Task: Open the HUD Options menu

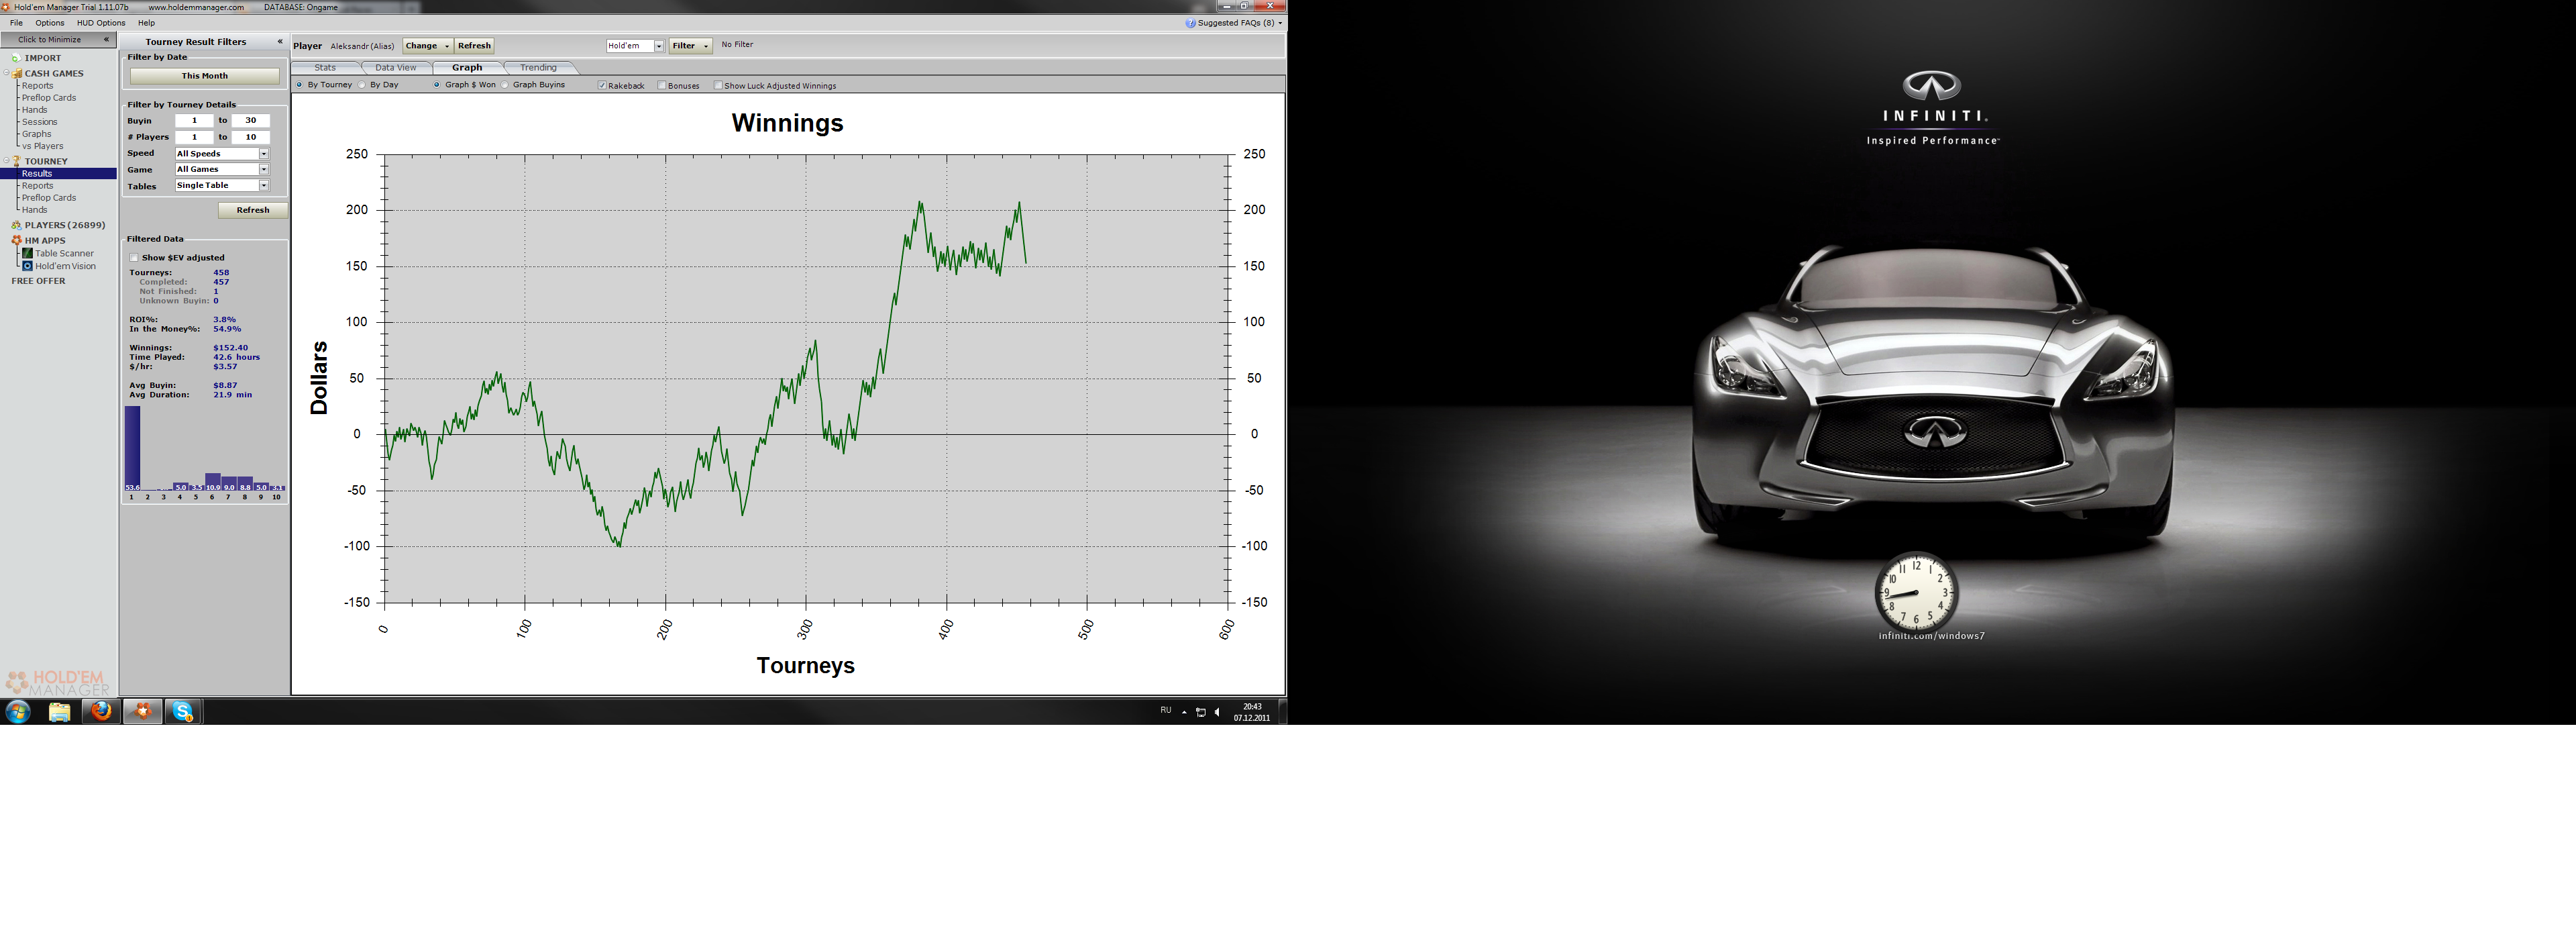Action: coord(101,23)
